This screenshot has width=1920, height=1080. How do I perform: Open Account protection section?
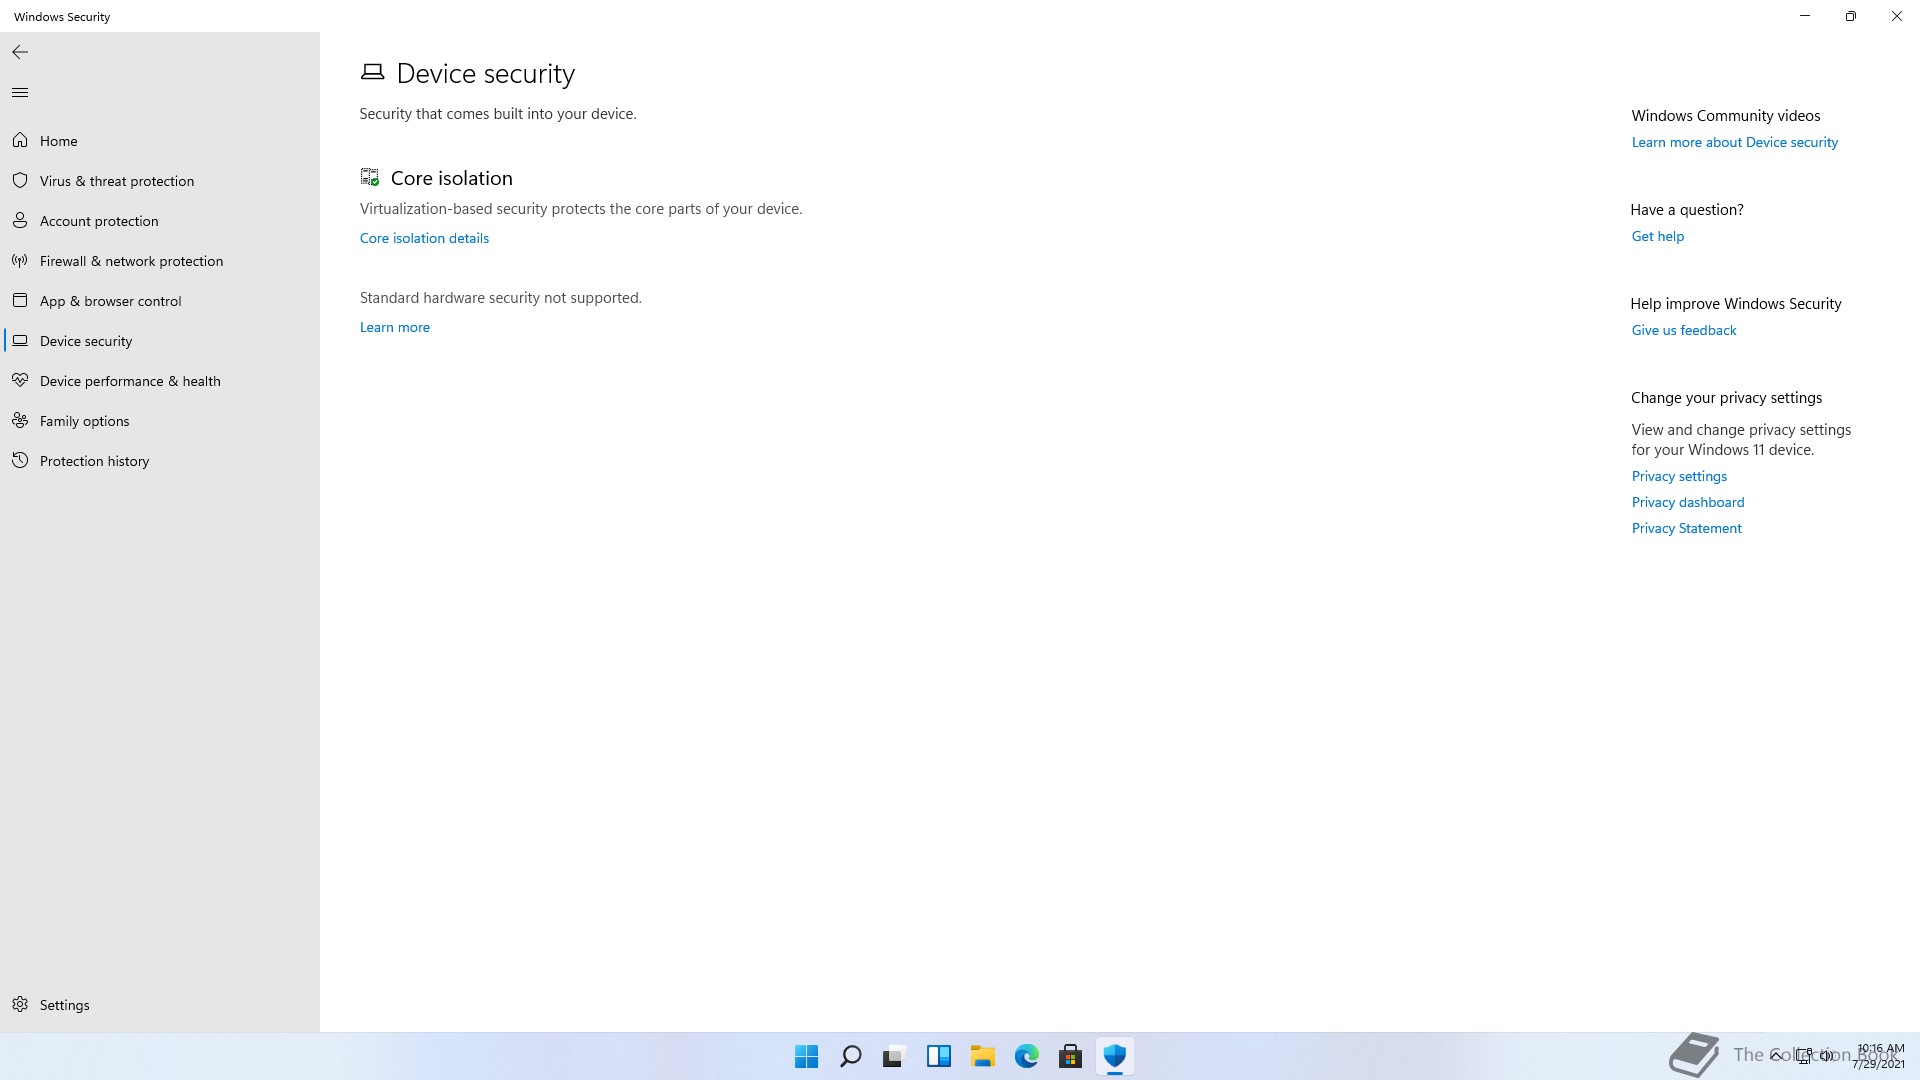point(99,221)
